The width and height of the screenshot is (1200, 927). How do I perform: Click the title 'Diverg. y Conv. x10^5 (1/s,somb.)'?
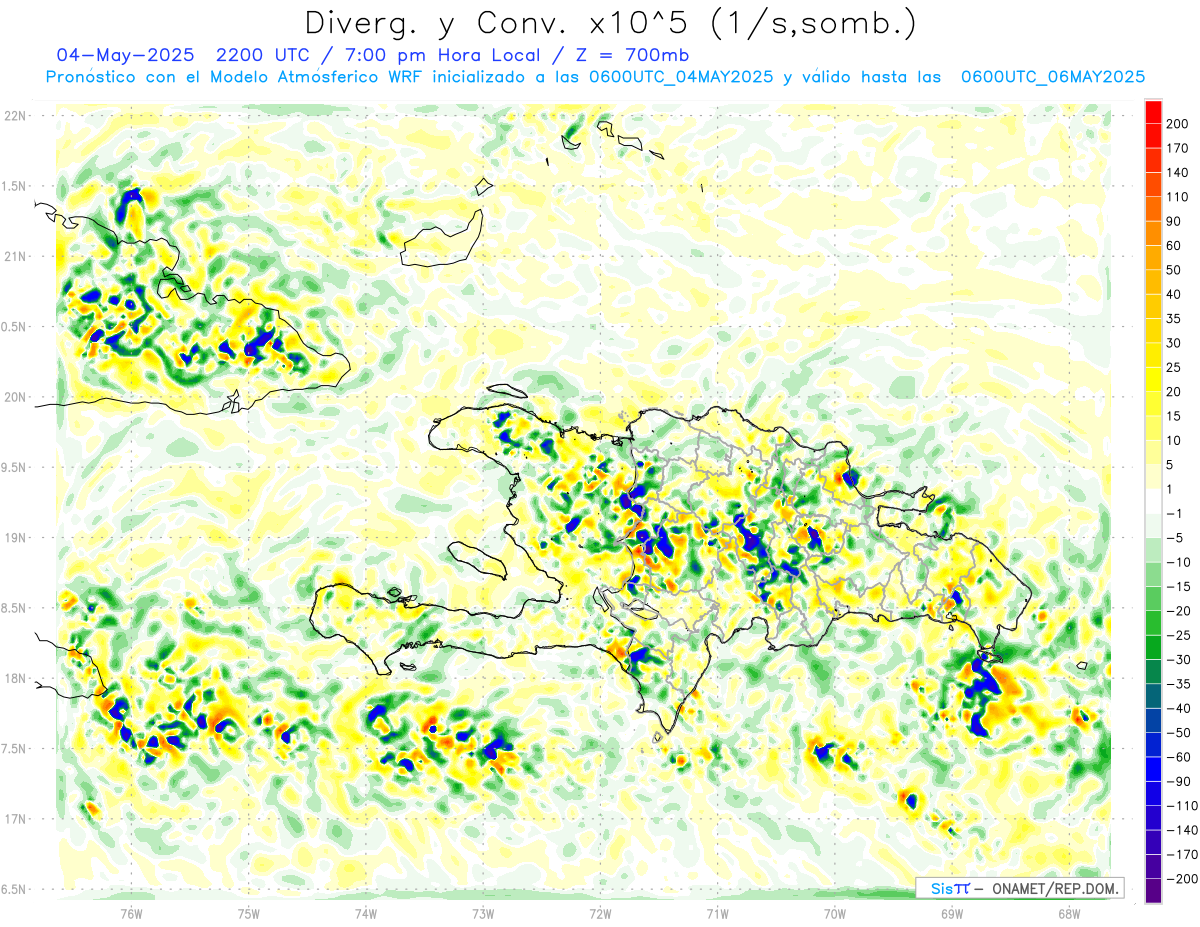click(610, 23)
